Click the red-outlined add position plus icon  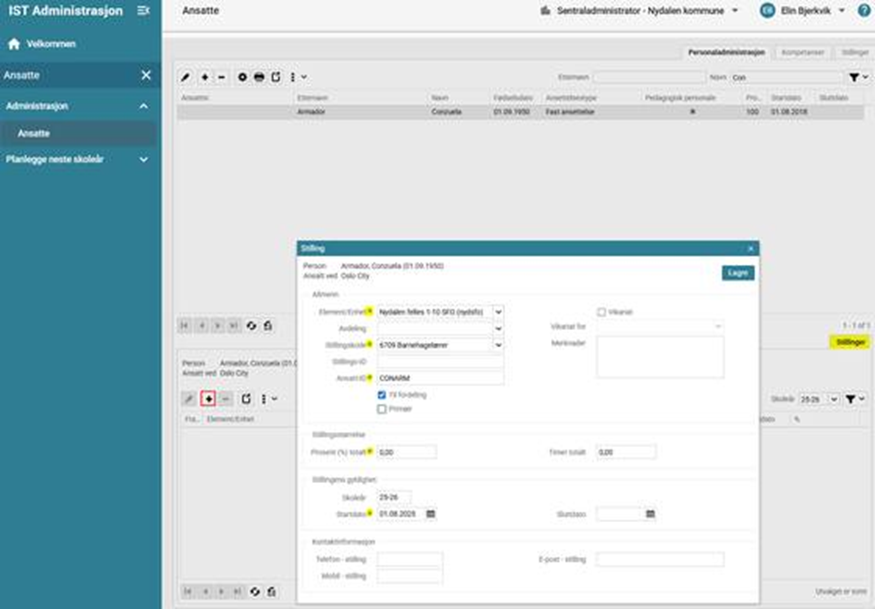[209, 398]
